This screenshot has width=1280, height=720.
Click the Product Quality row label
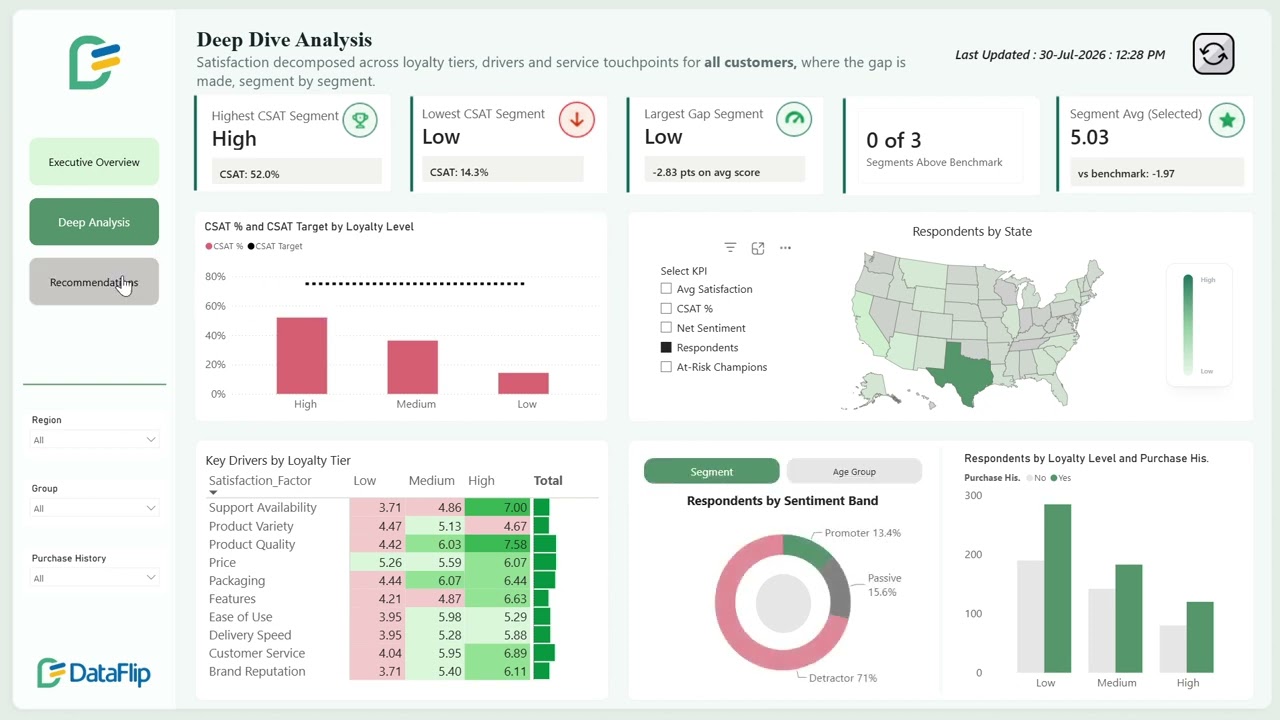point(252,544)
